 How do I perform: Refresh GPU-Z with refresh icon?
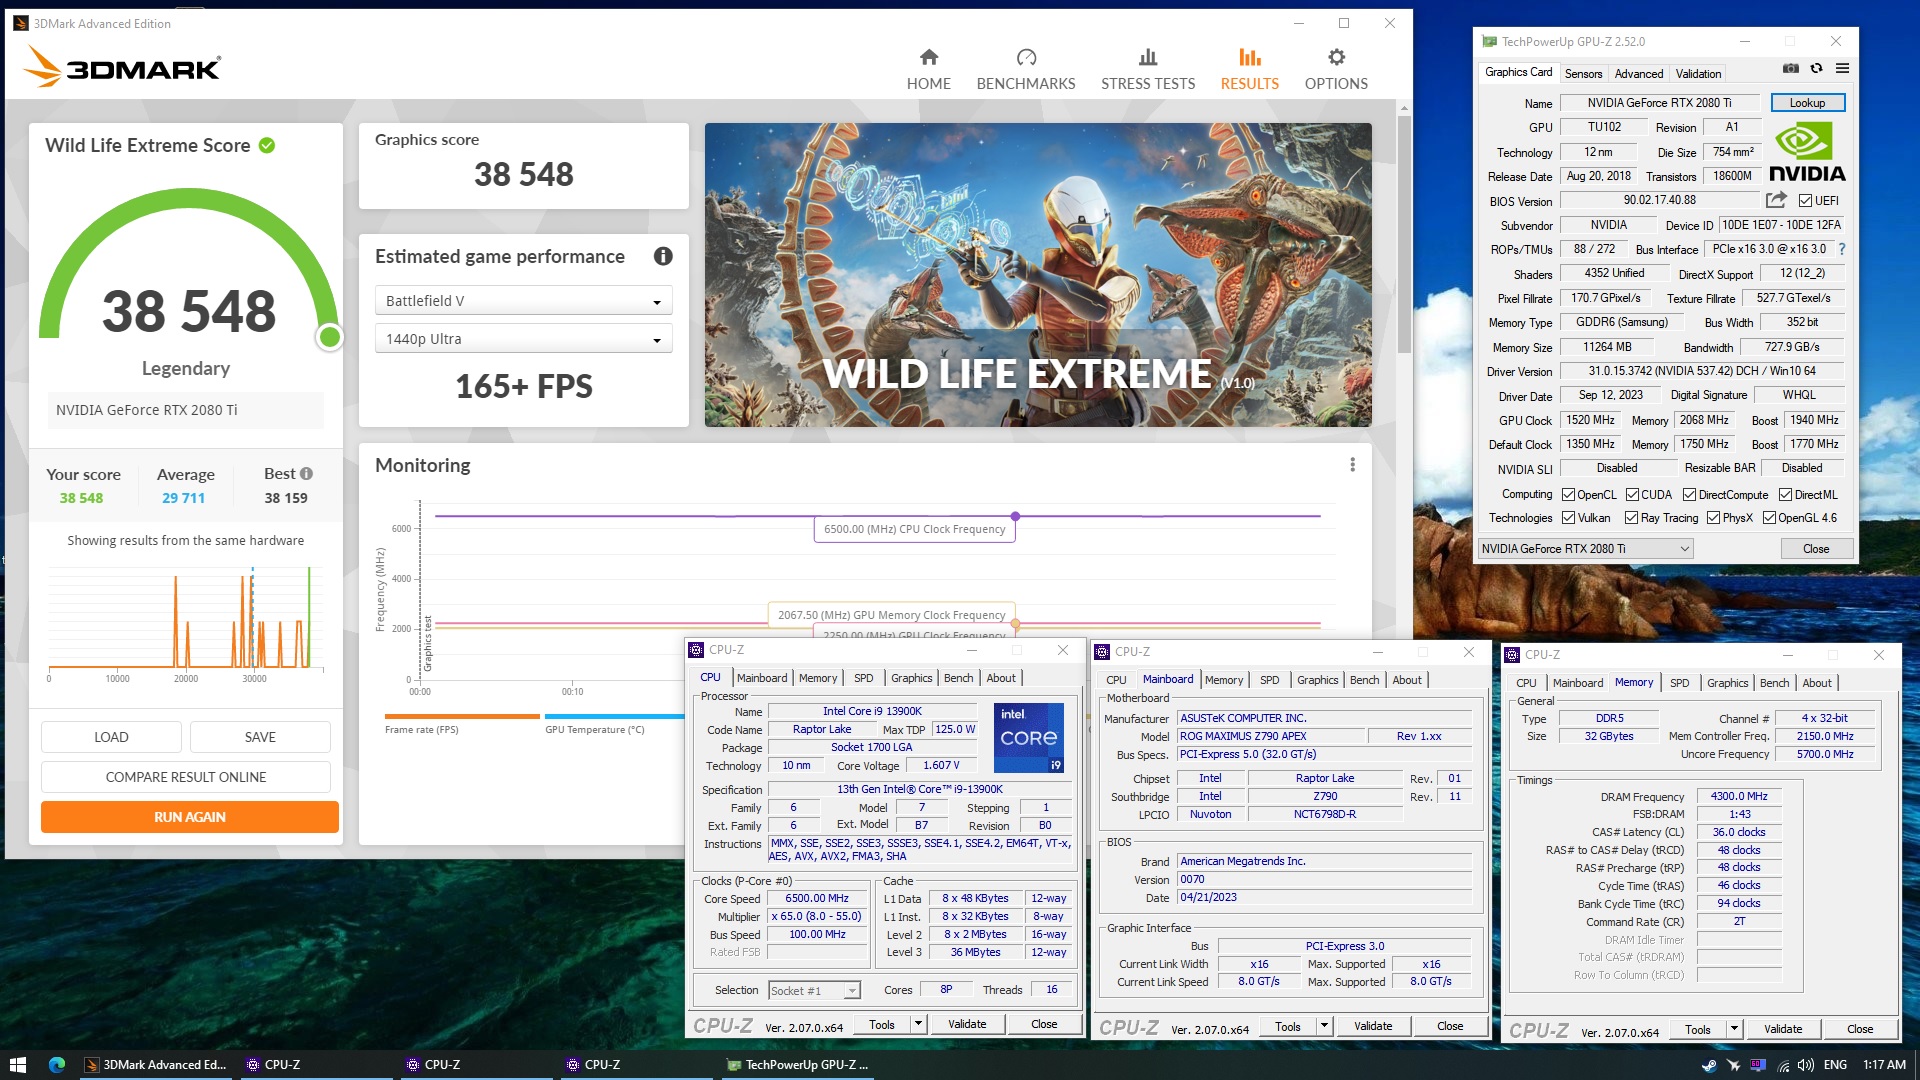coord(1816,68)
